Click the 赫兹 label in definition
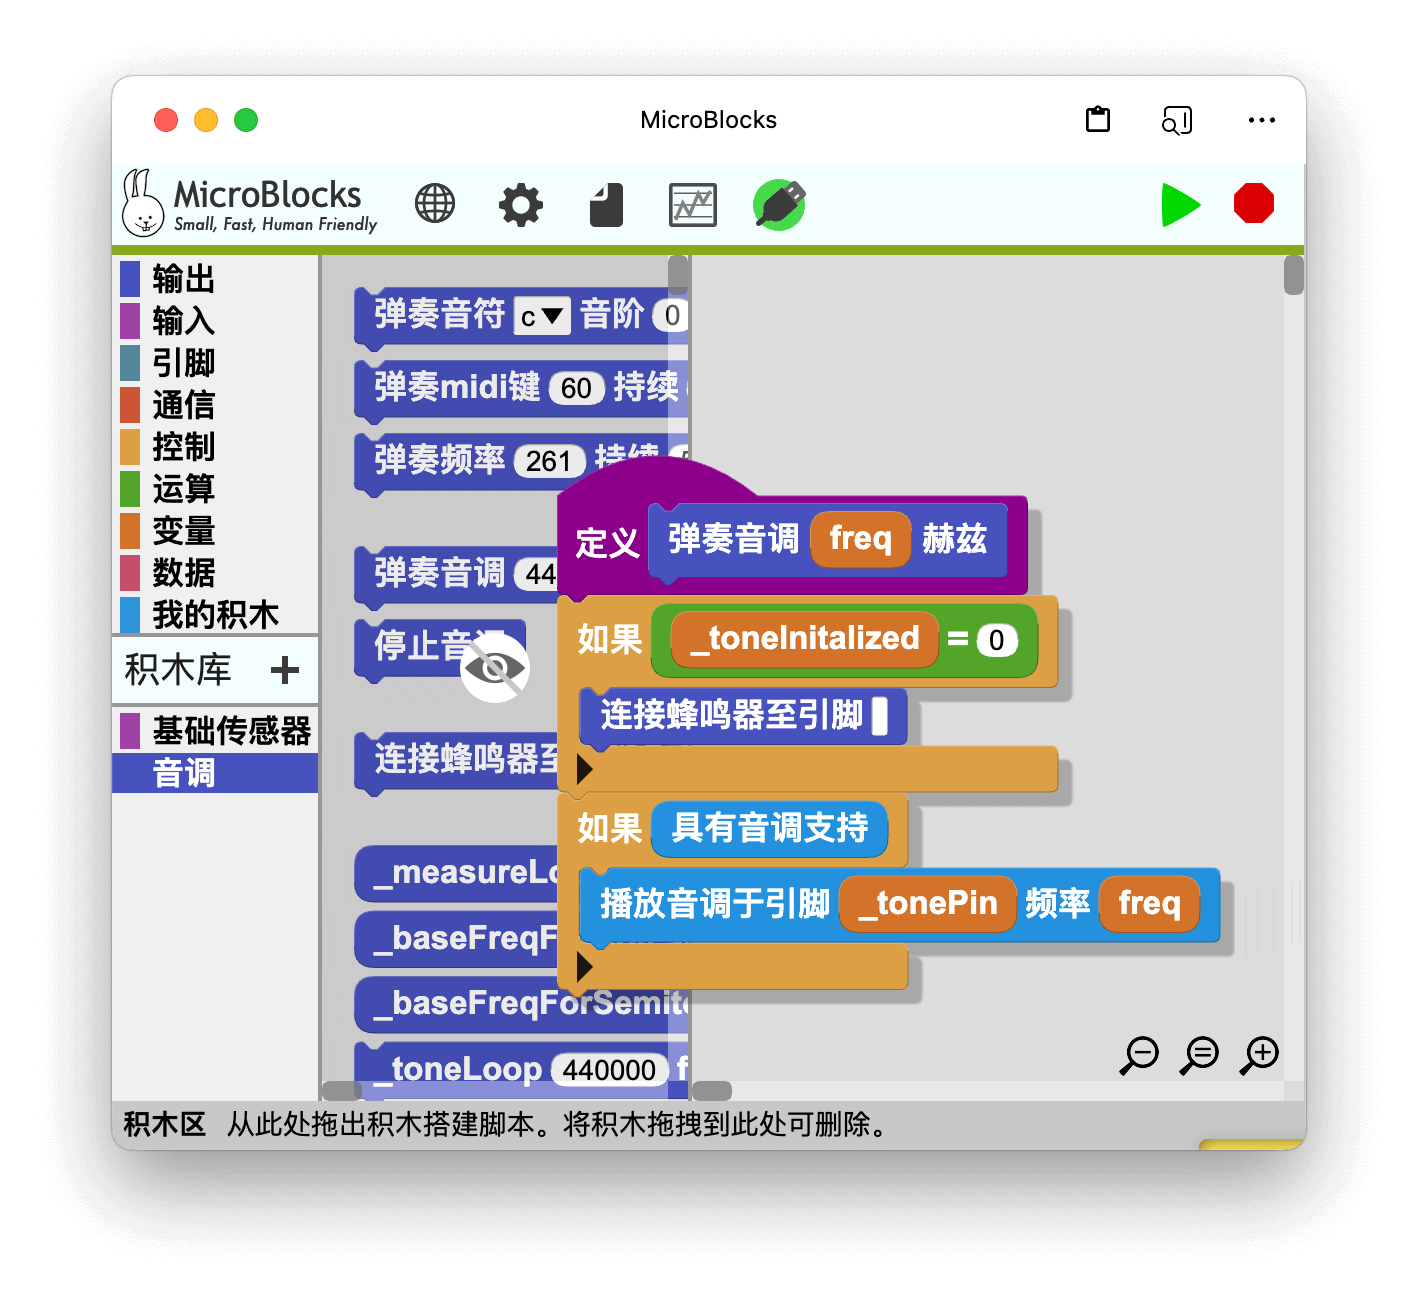 click(955, 539)
